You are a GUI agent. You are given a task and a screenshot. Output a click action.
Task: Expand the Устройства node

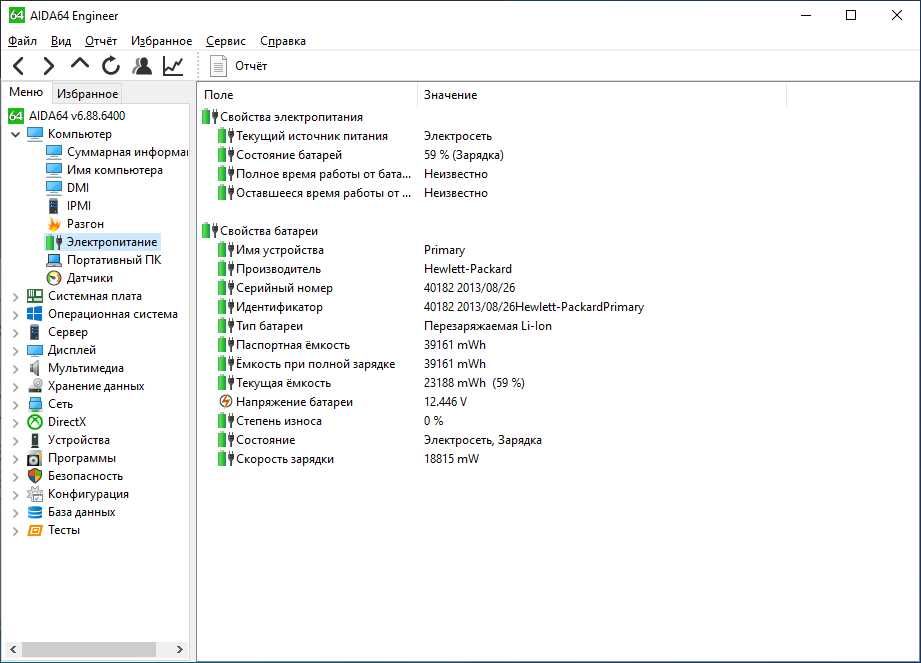[x=16, y=440]
